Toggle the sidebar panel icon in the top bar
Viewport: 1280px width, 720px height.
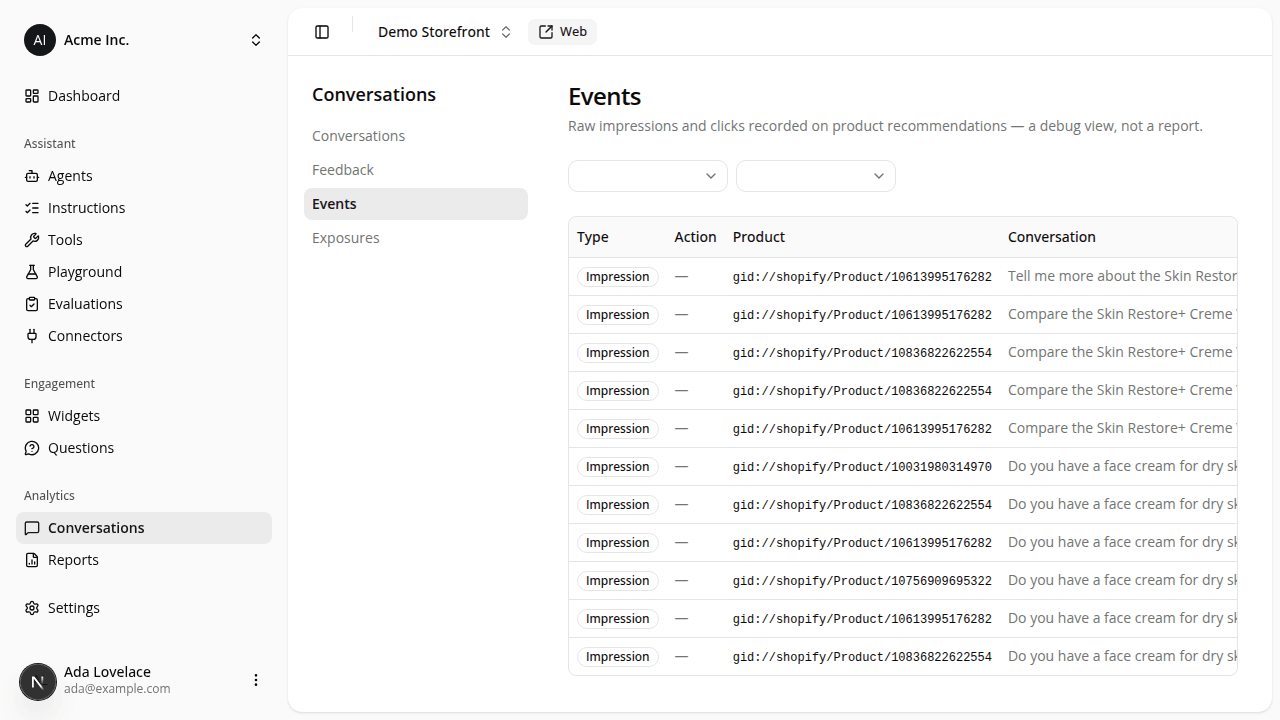pyautogui.click(x=322, y=32)
